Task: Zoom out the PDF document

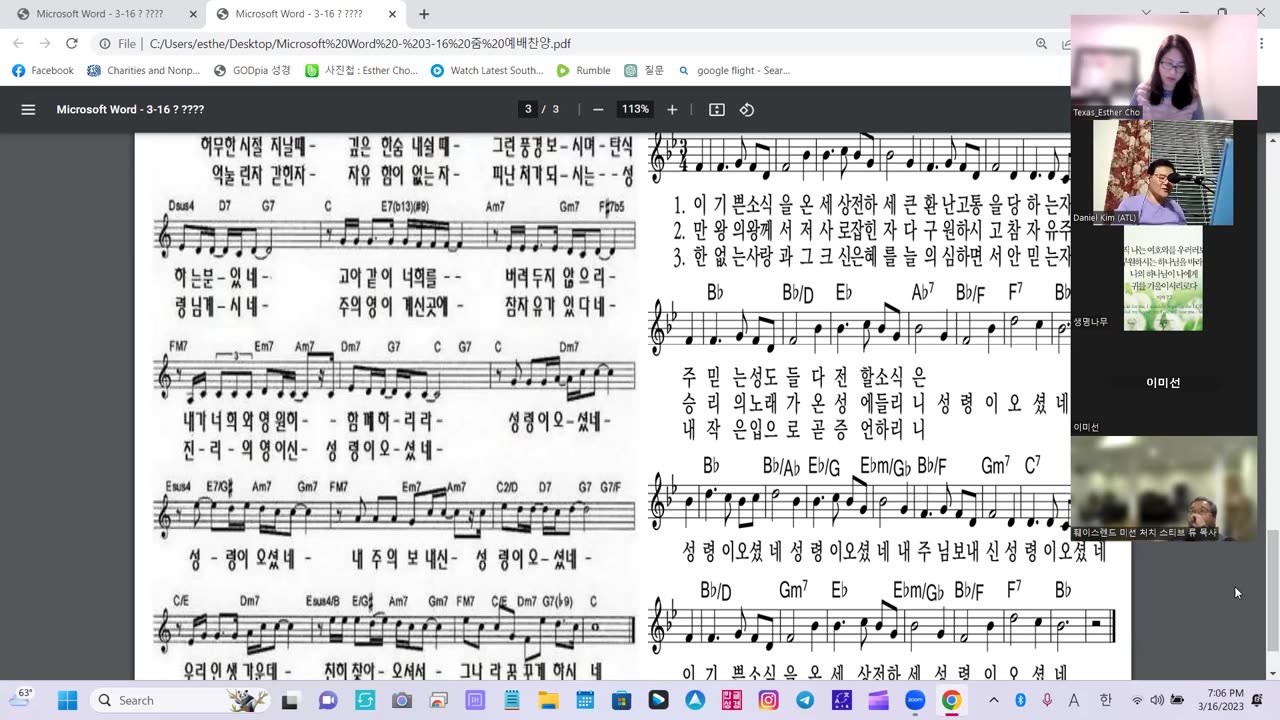Action: click(x=598, y=110)
